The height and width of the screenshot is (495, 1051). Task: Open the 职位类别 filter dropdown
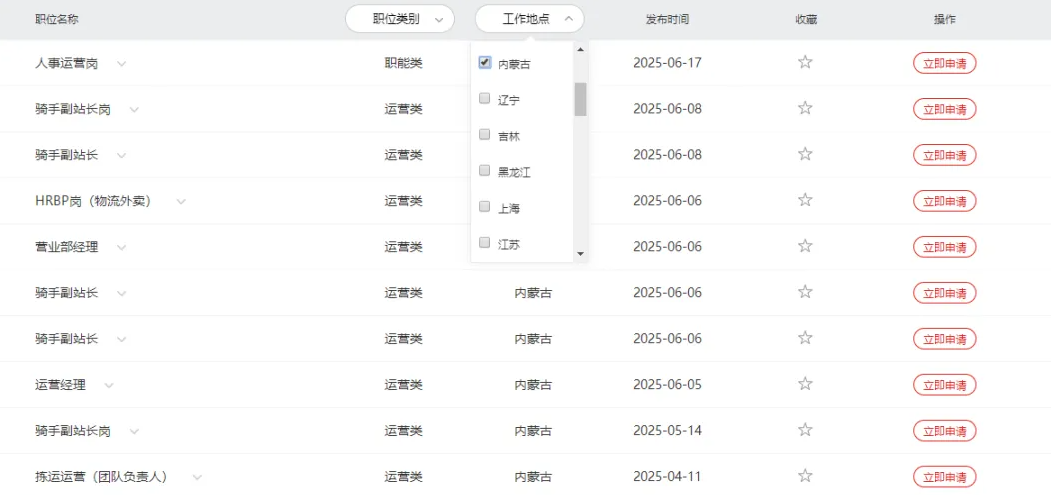pyautogui.click(x=399, y=19)
